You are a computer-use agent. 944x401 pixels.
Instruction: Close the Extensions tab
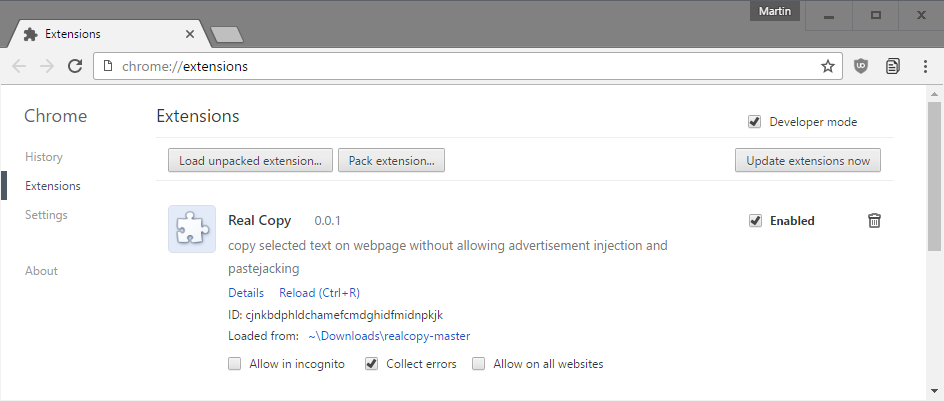(x=190, y=34)
